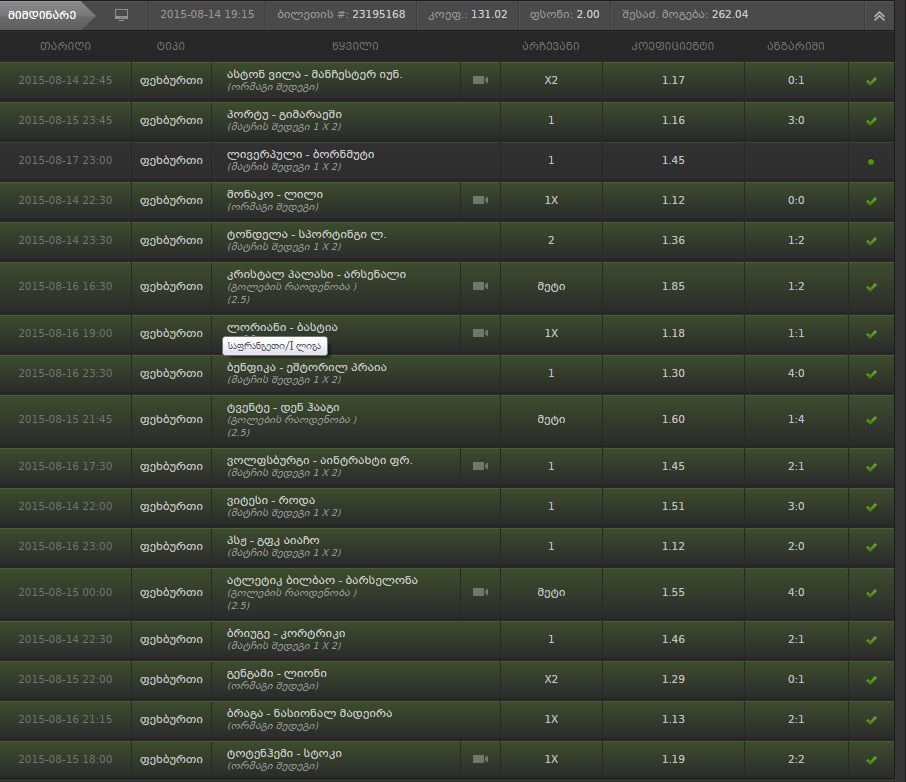This screenshot has height=782, width=906.
Task: Select match ასტონ ვილა - მანჩესტერ იუნ.
Action: [314, 75]
